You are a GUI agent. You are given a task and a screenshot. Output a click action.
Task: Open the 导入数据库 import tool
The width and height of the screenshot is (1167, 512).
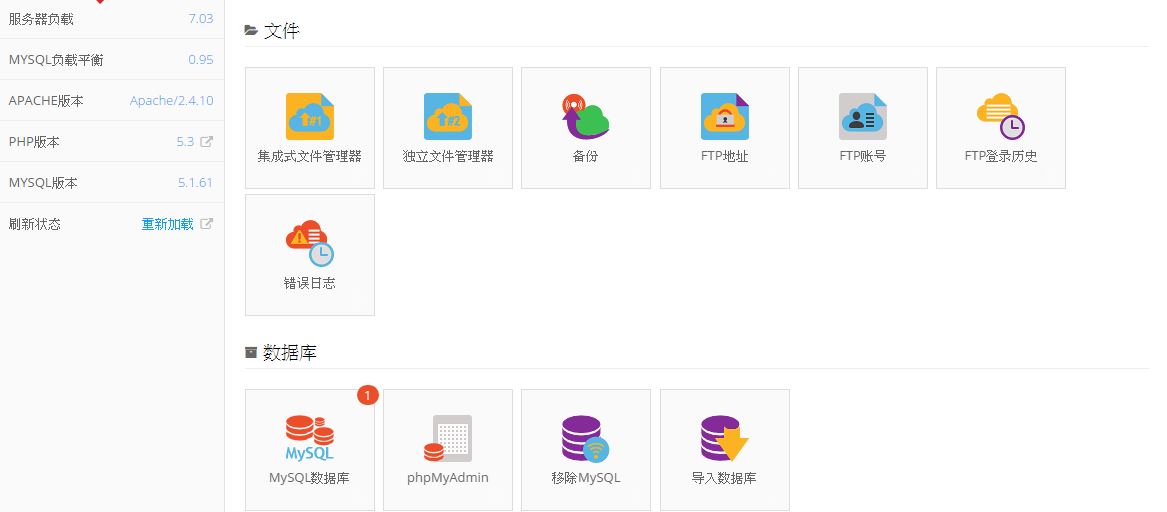pyautogui.click(x=725, y=449)
